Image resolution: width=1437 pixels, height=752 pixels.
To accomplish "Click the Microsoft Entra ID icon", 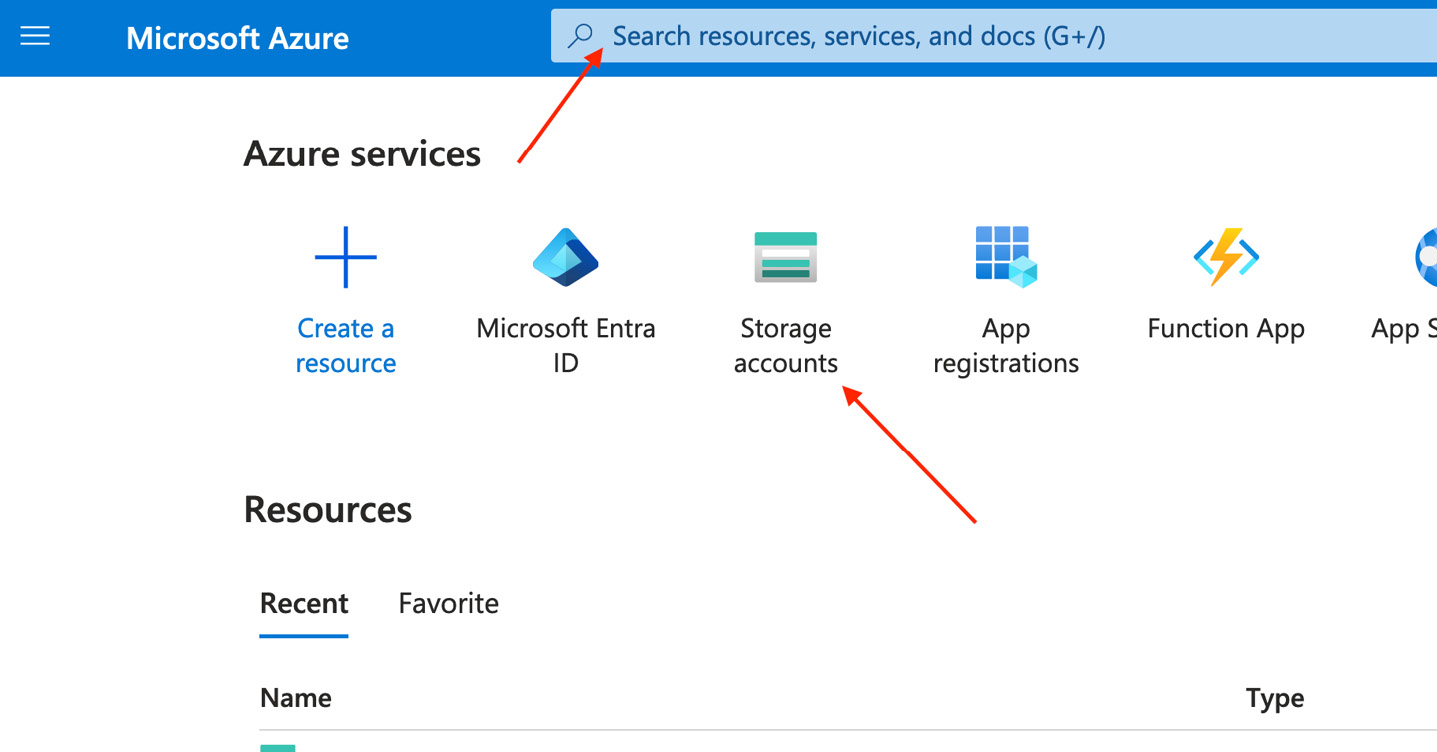I will (566, 257).
